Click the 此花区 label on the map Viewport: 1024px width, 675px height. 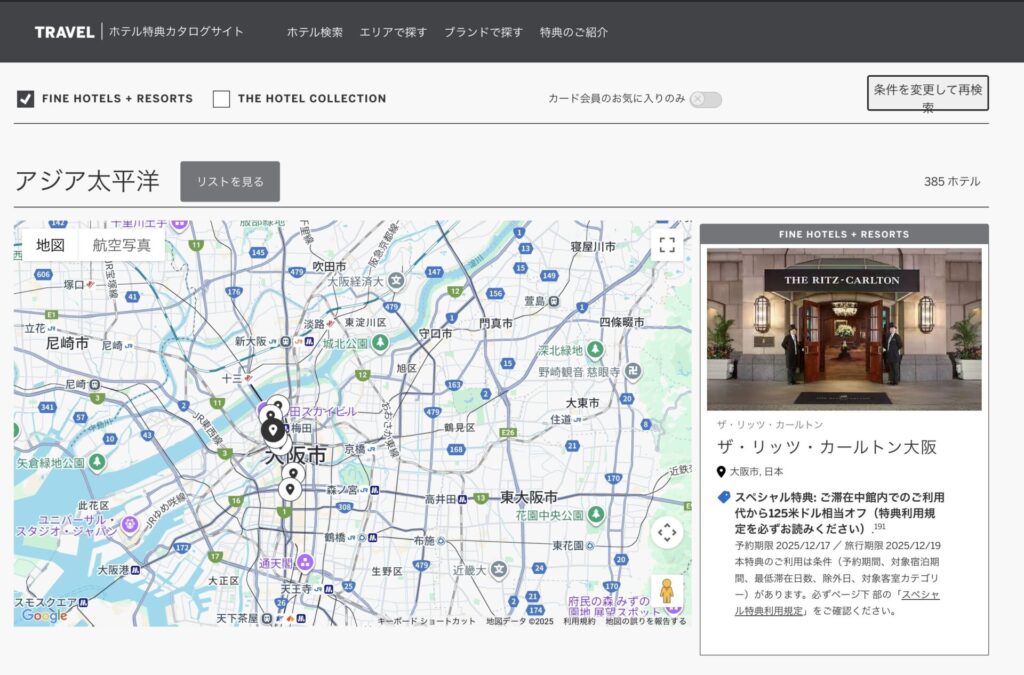point(93,505)
